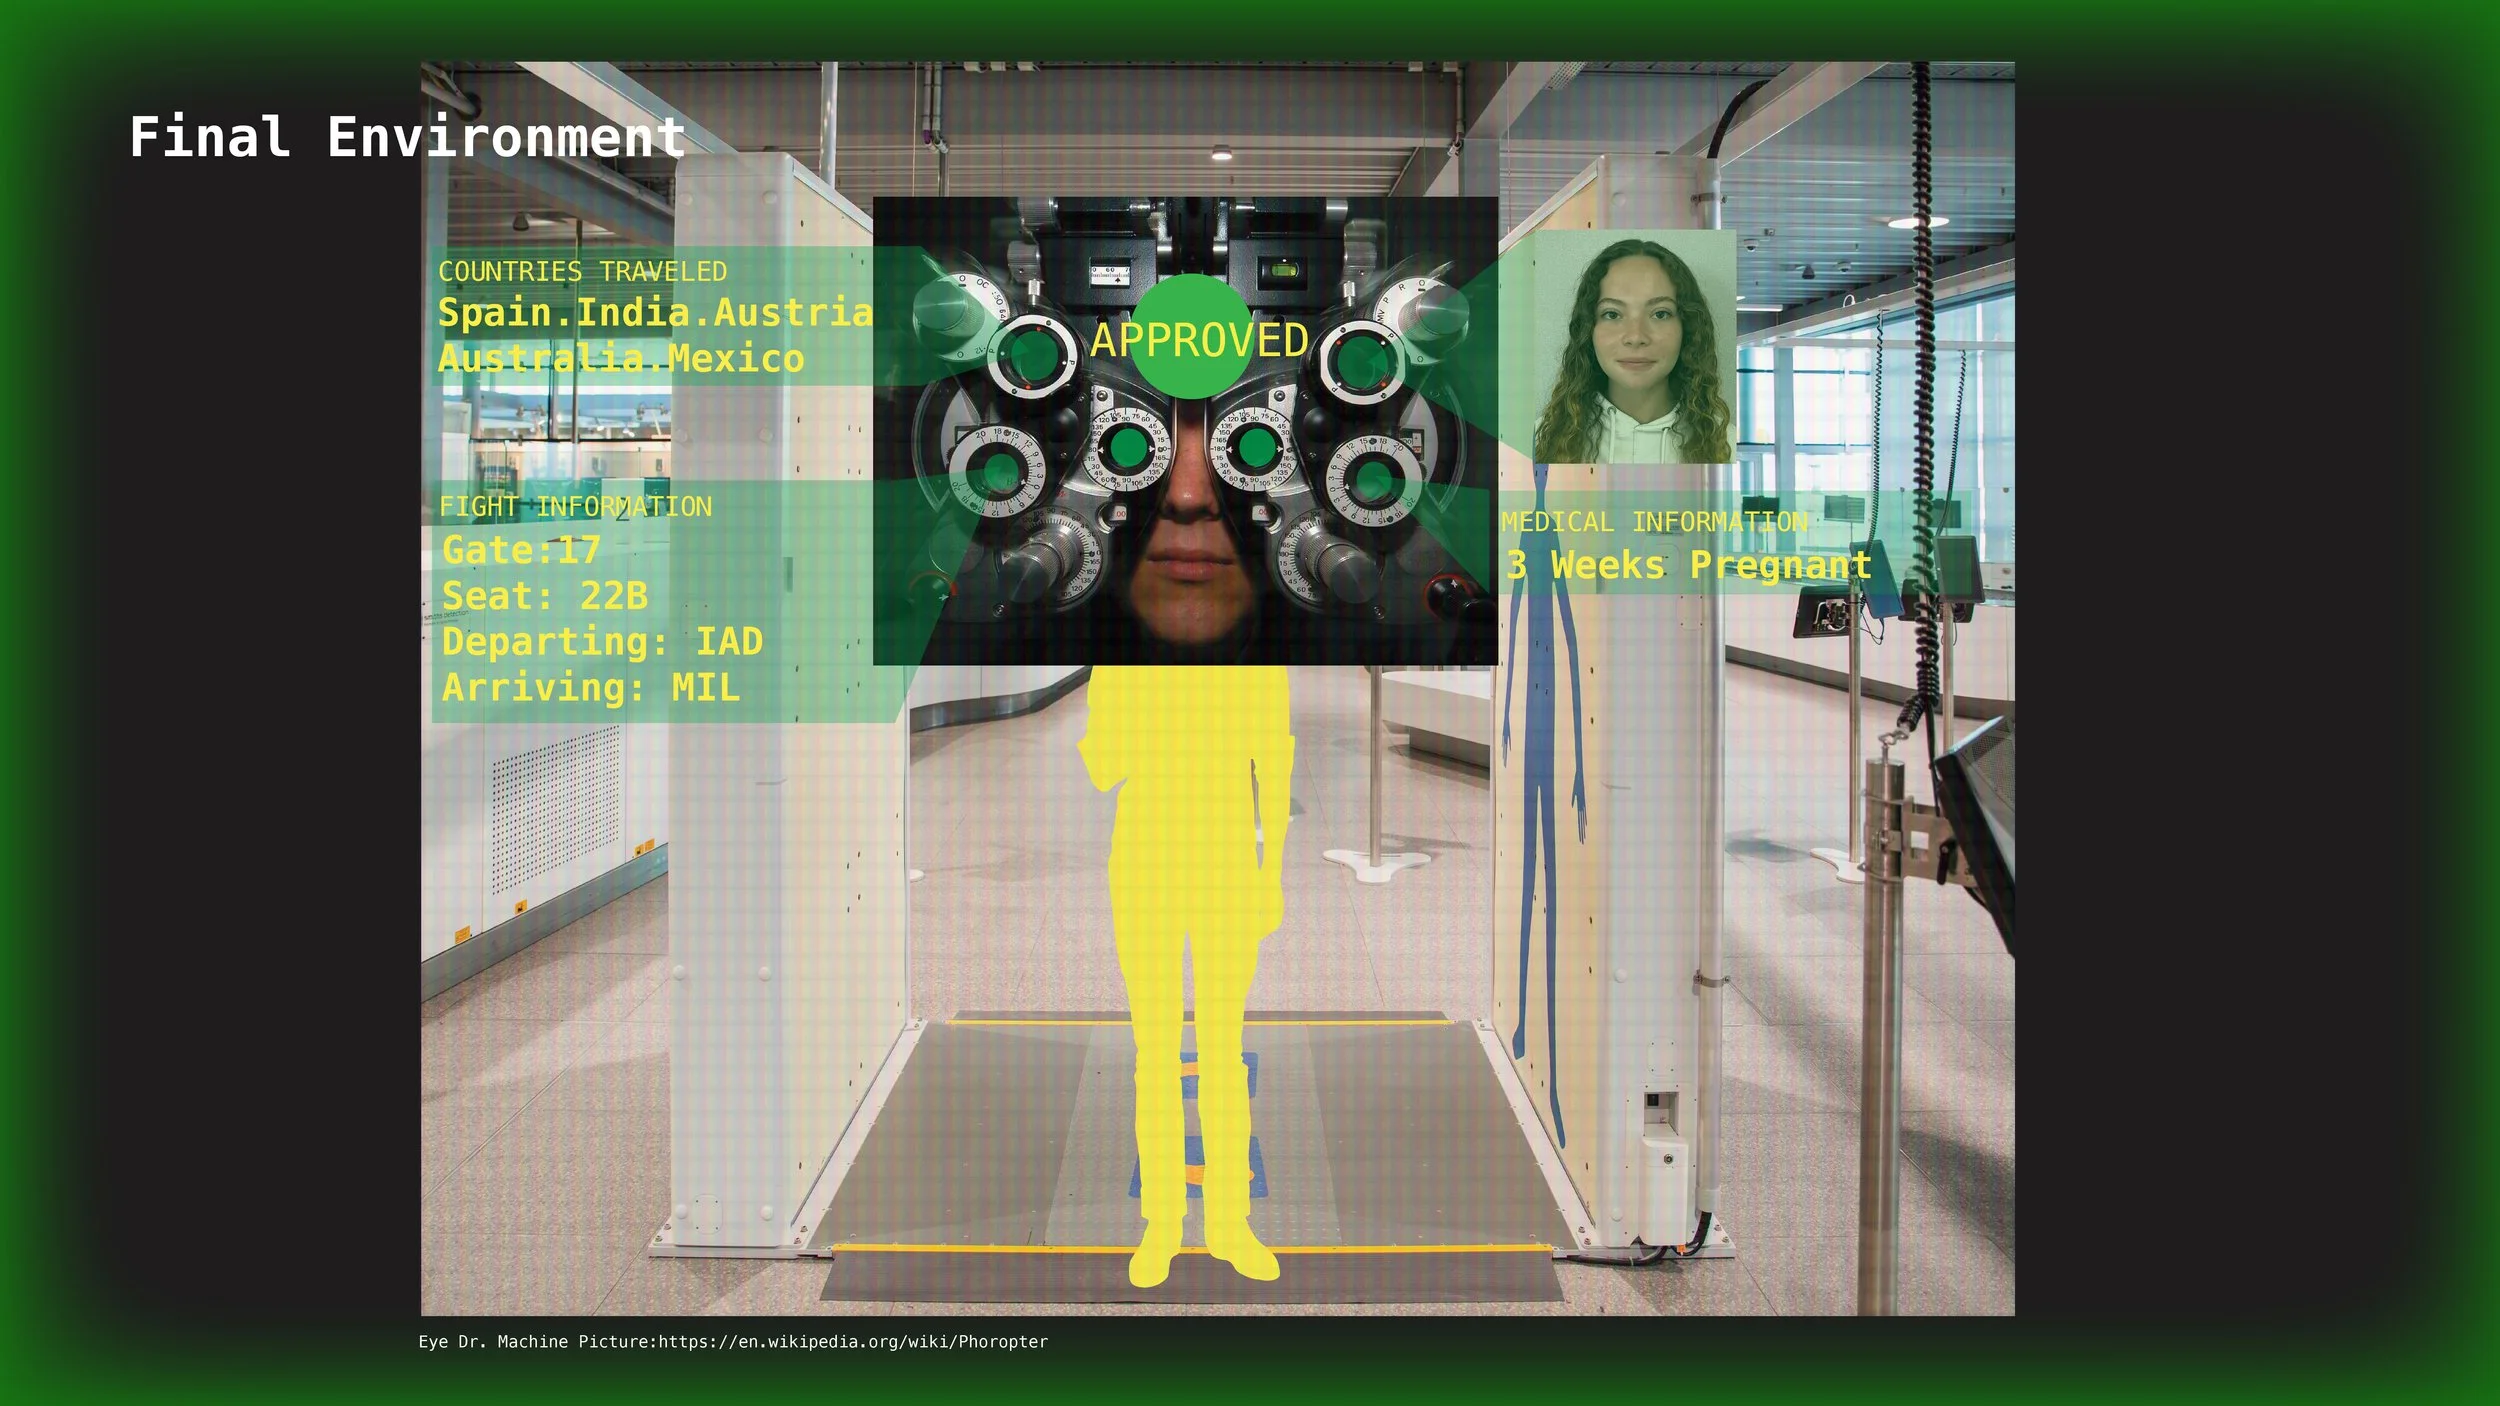Click the Australia.Mexico text line
Image resolution: width=2500 pixels, height=1406 pixels.
(x=620, y=358)
